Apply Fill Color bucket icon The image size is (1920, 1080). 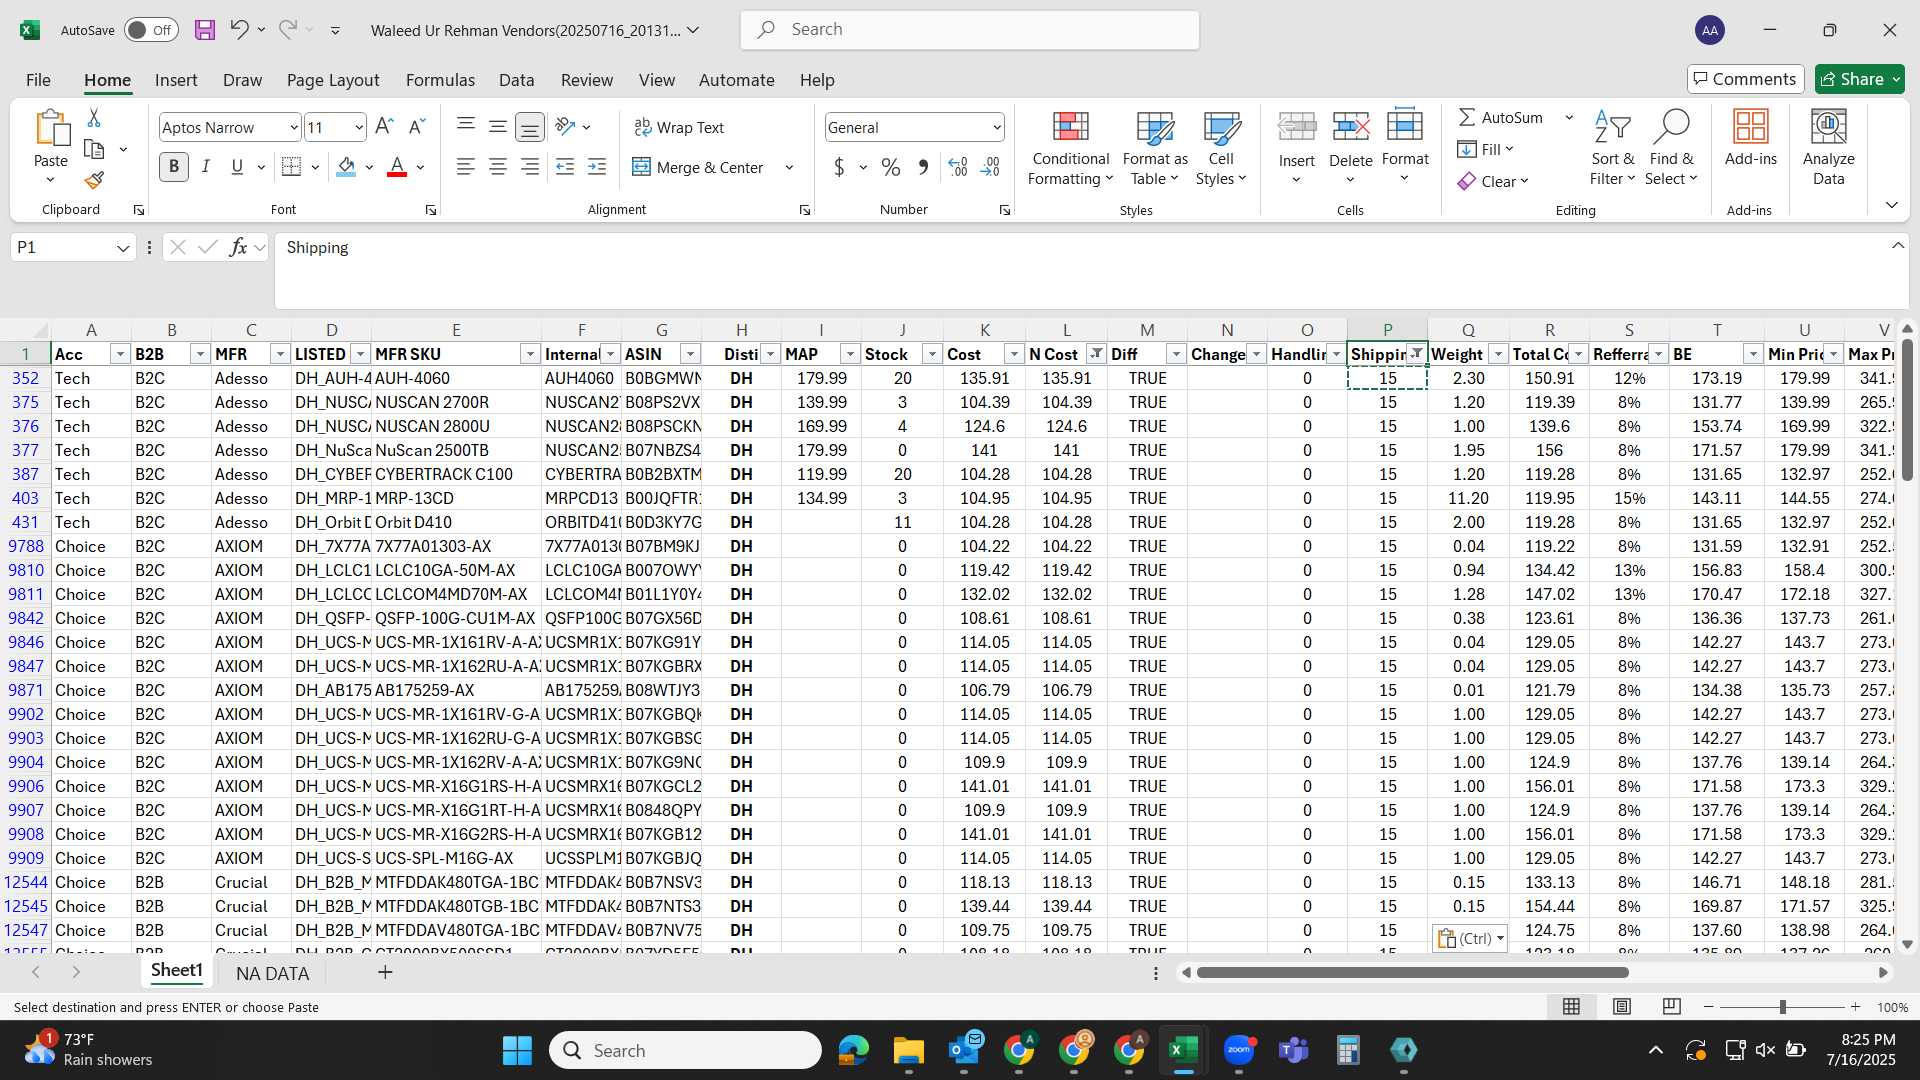346,167
